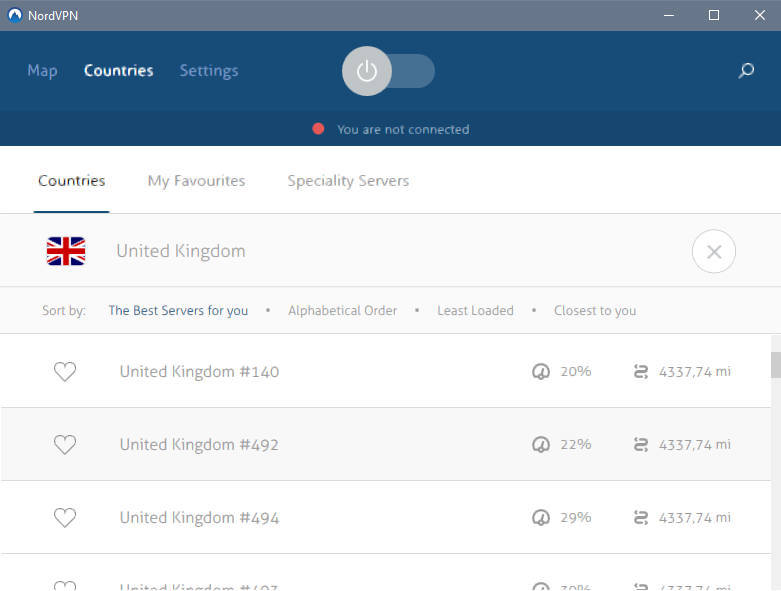
Task: Click the load gauge icon for #492
Action: click(541, 444)
